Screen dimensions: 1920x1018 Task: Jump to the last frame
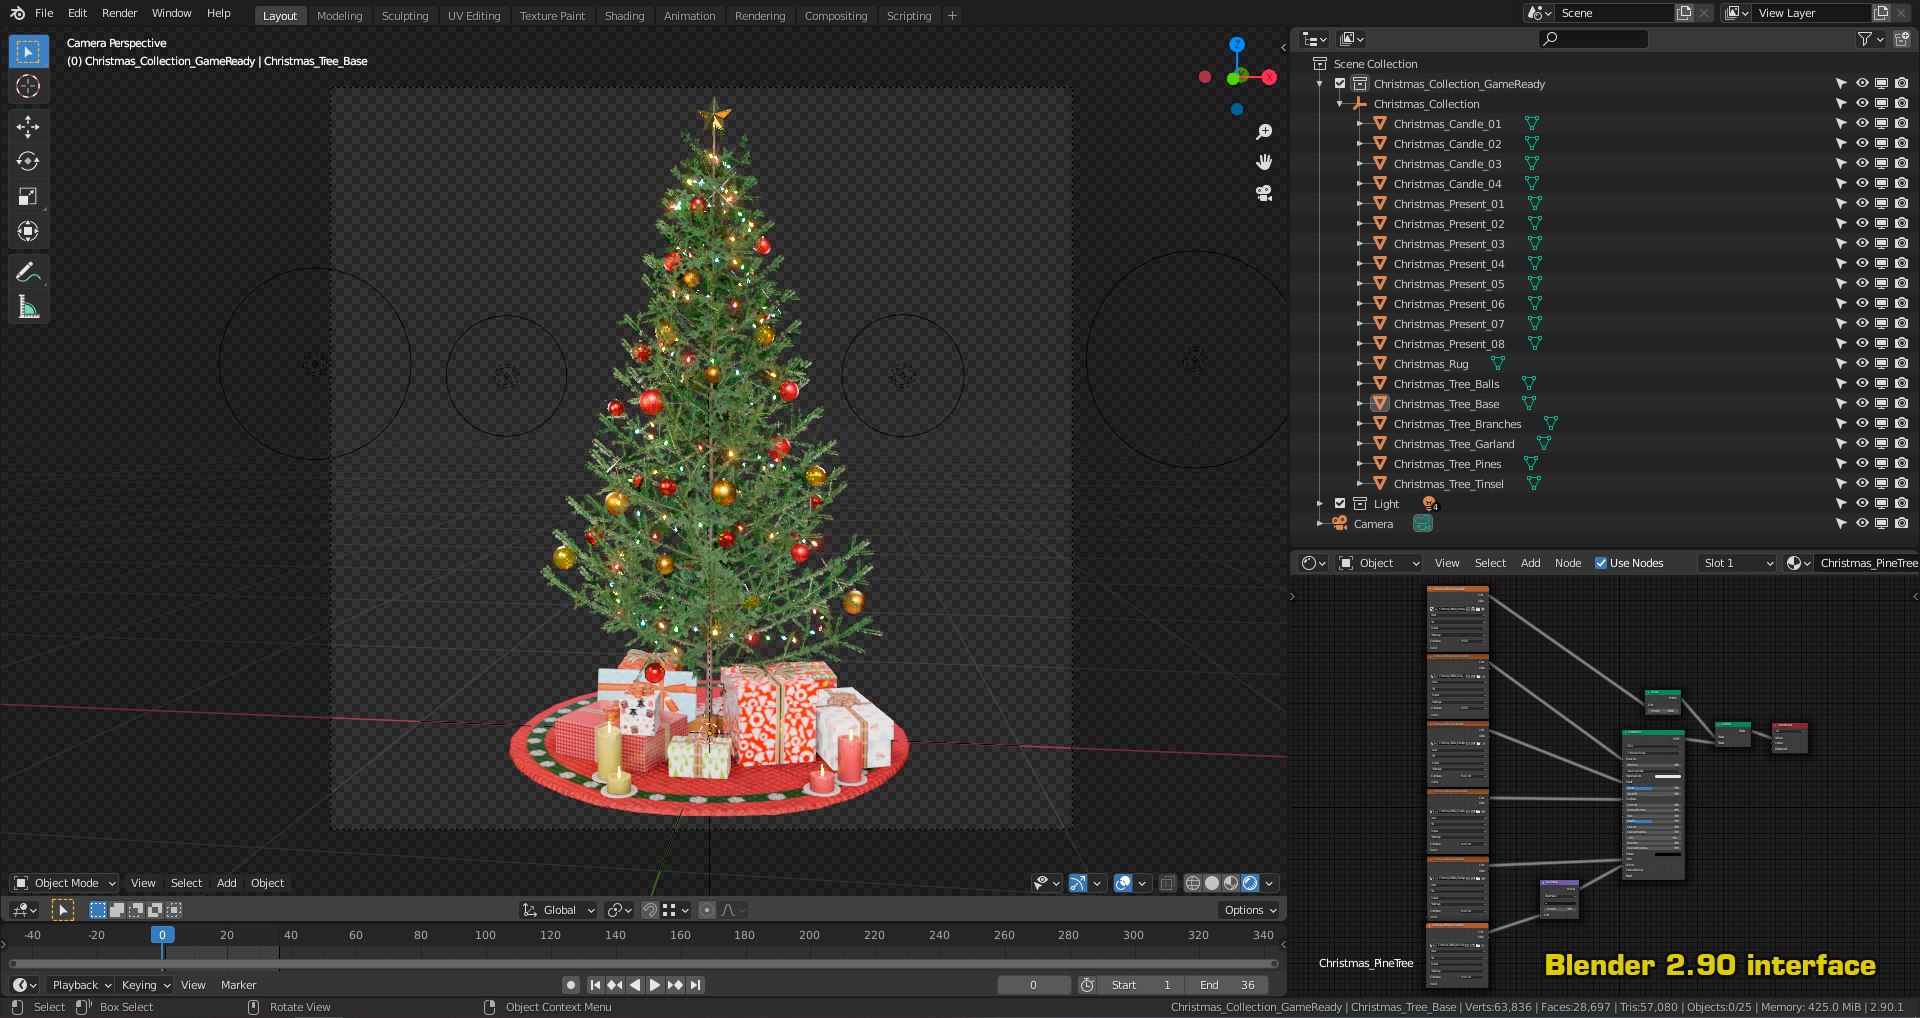point(696,985)
